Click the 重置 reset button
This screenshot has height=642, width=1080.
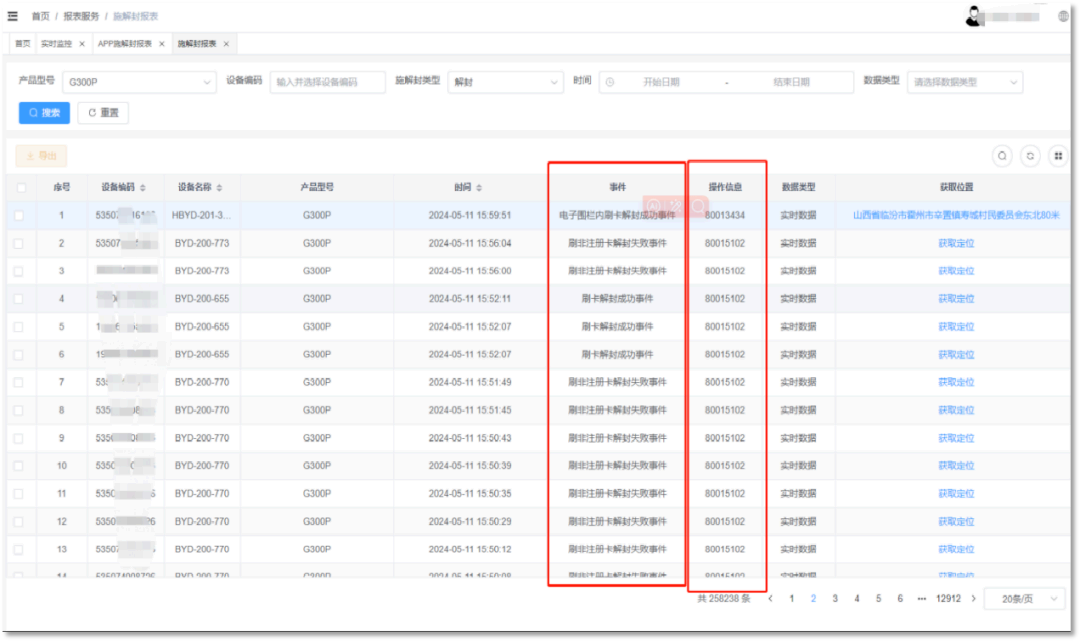pyautogui.click(x=103, y=113)
